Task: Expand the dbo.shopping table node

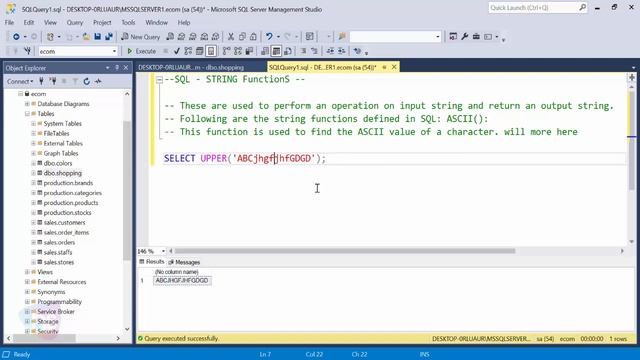Action: coord(33,173)
